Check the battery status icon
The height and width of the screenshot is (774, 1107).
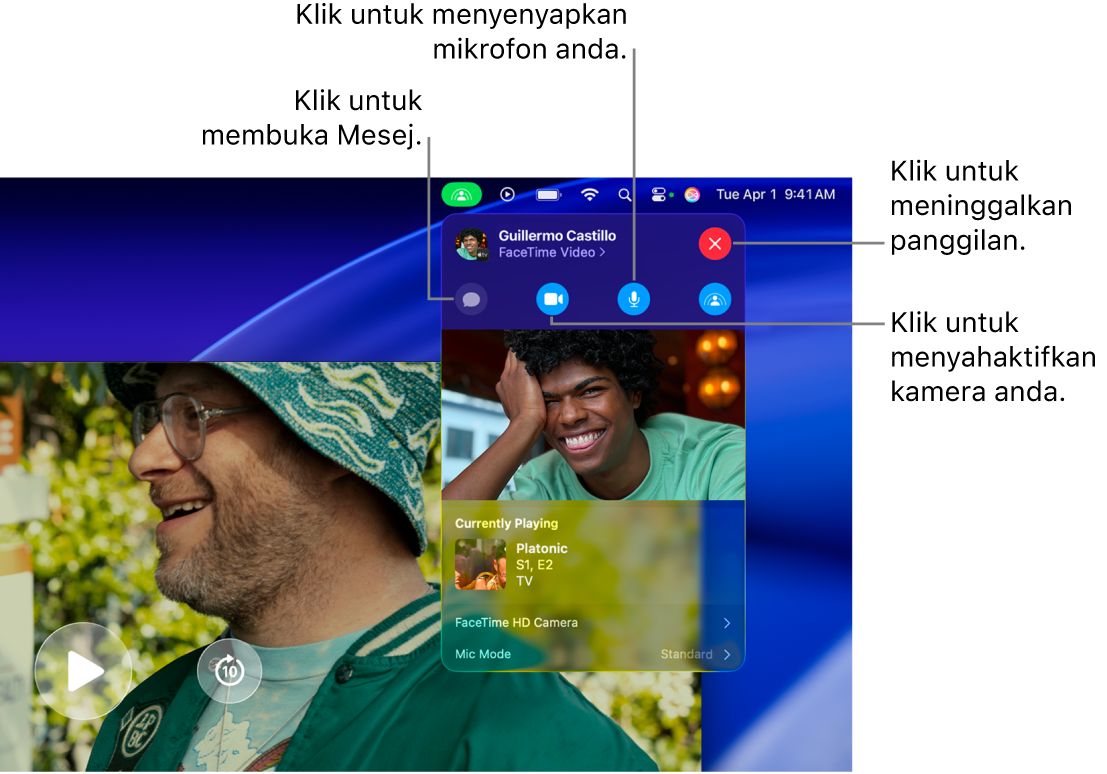click(x=549, y=194)
